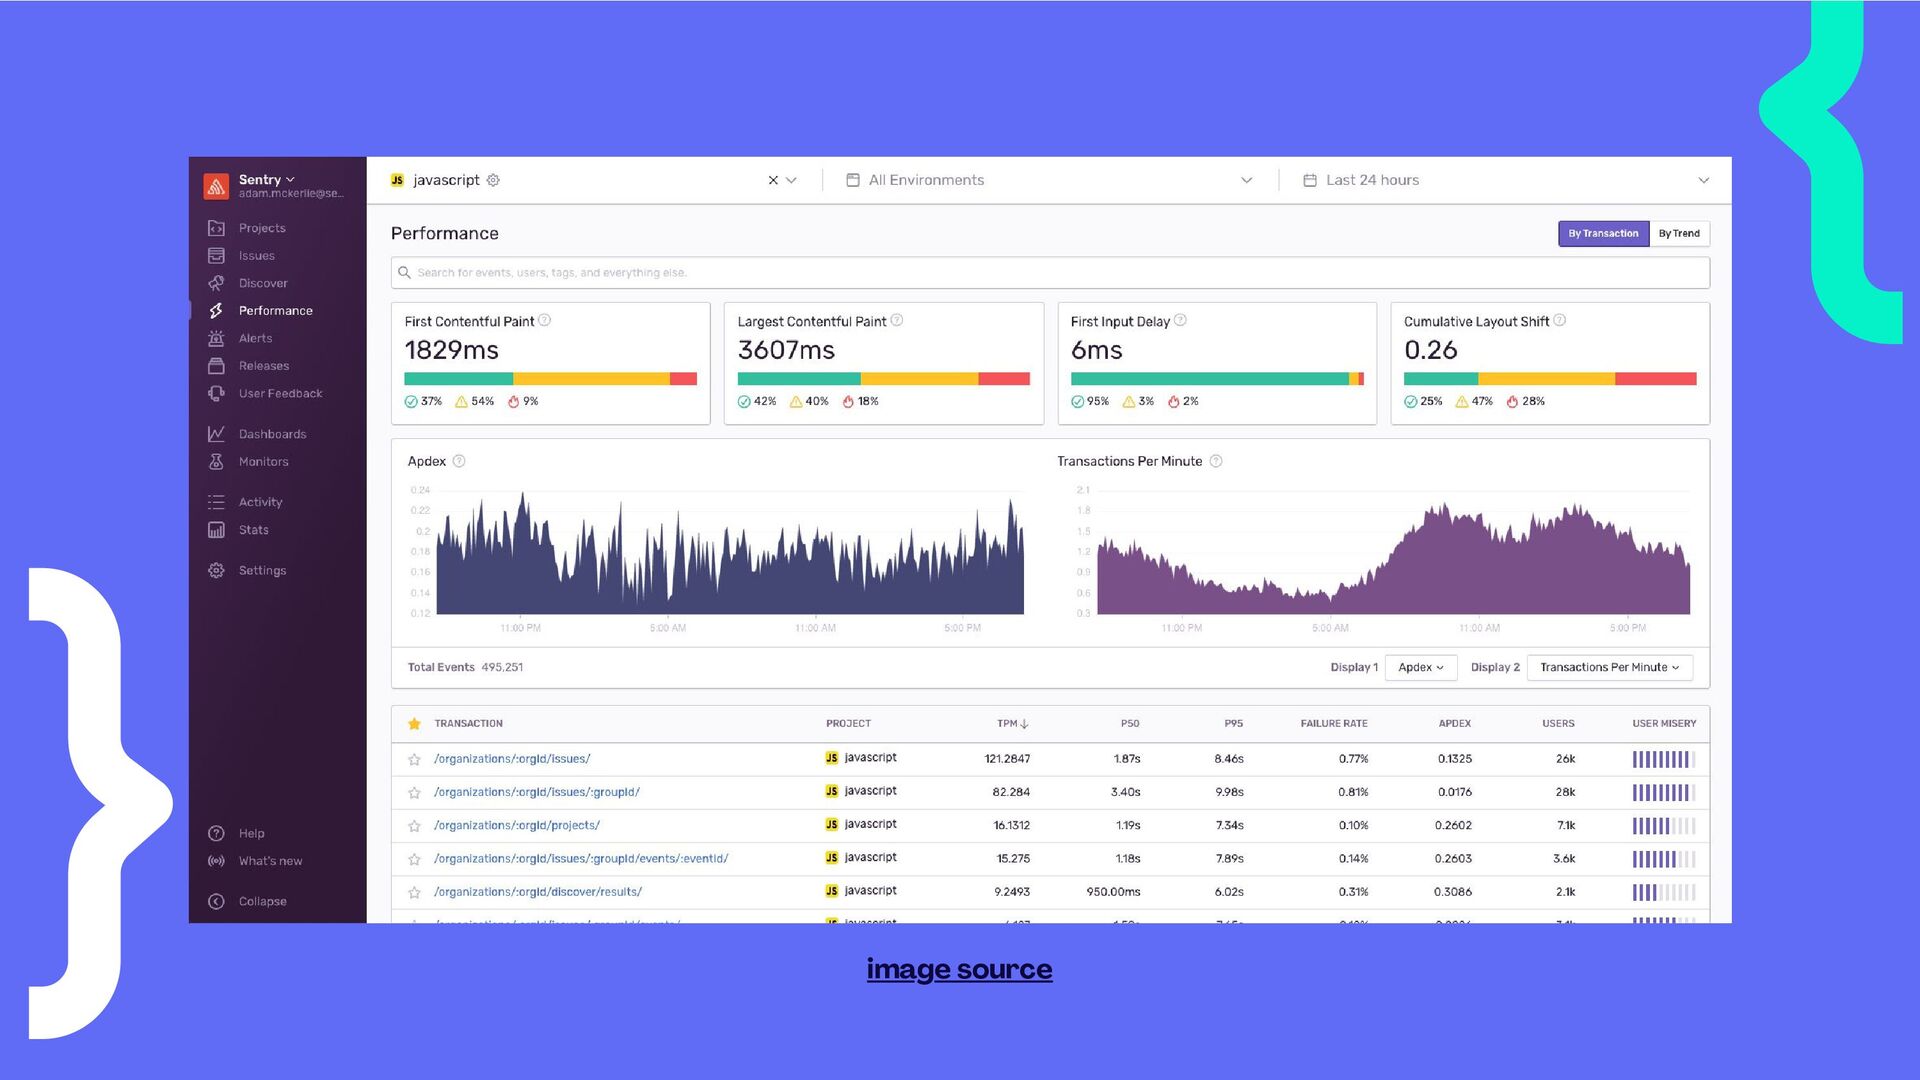The width and height of the screenshot is (1920, 1080).
Task: Click the Cumulative Layout Shift distribution bar
Action: pyautogui.click(x=1550, y=379)
